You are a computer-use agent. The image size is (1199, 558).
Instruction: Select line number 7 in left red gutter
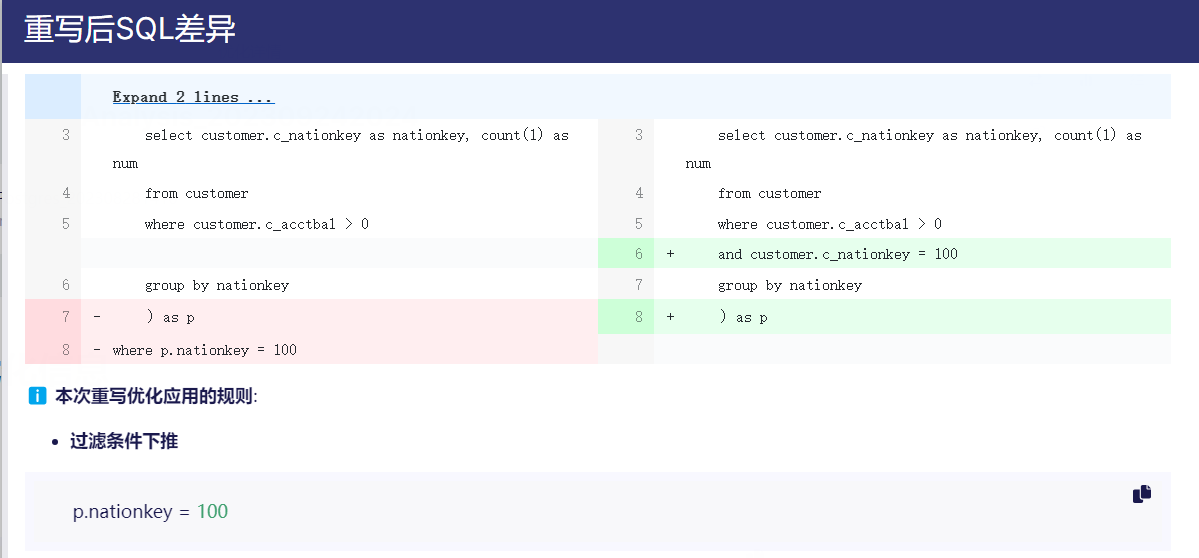pyautogui.click(x=65, y=317)
